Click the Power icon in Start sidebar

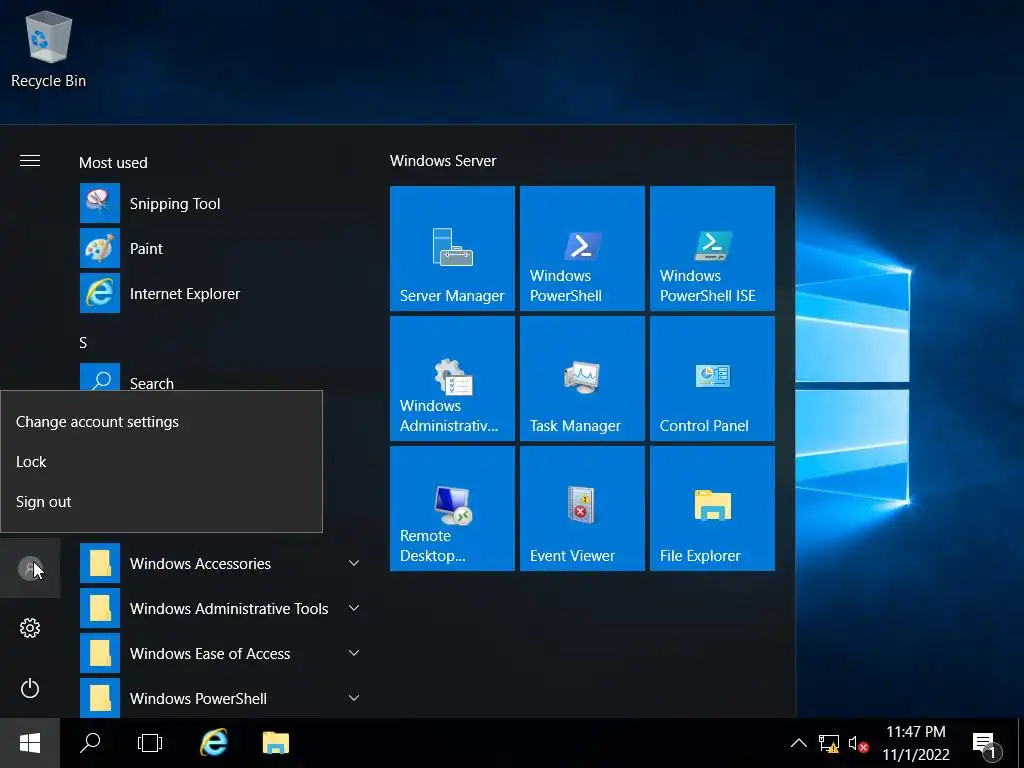(x=30, y=688)
